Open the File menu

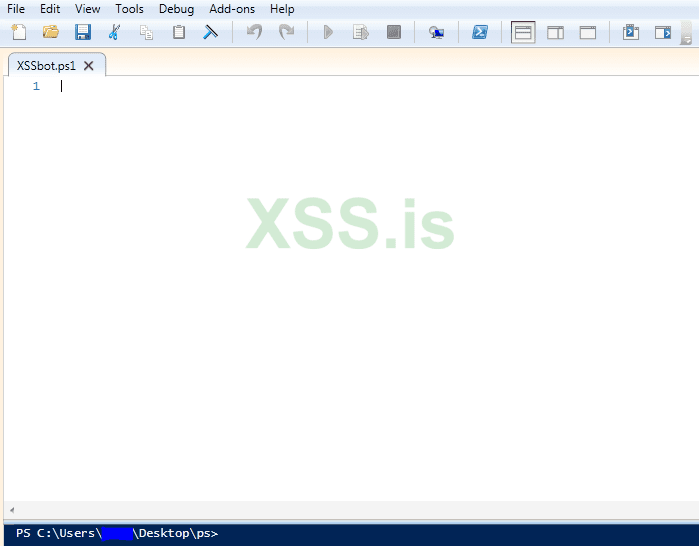pyautogui.click(x=16, y=9)
